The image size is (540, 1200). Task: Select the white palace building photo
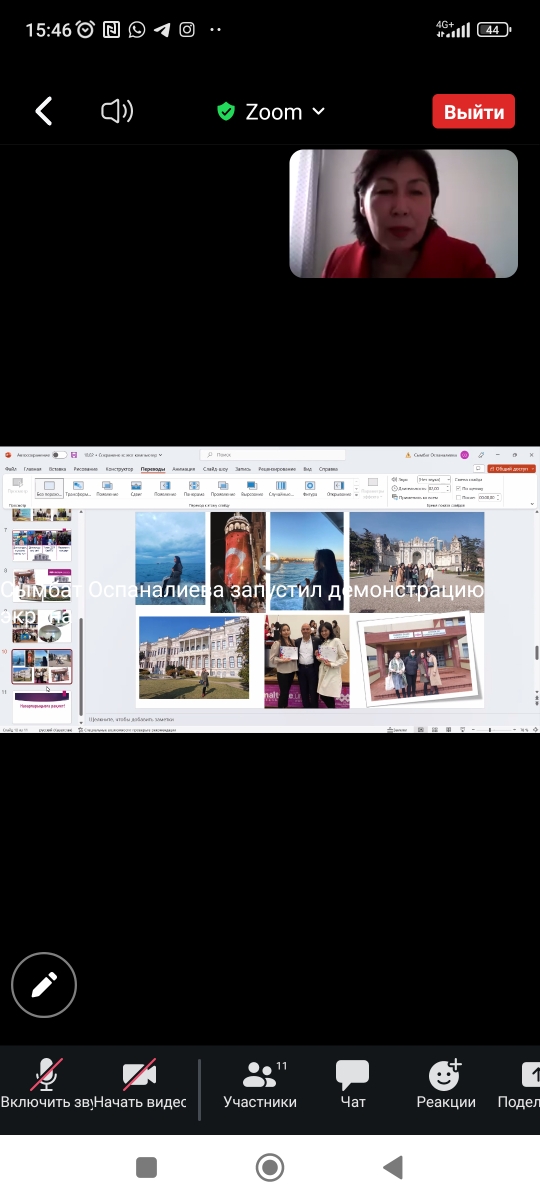pos(194,657)
